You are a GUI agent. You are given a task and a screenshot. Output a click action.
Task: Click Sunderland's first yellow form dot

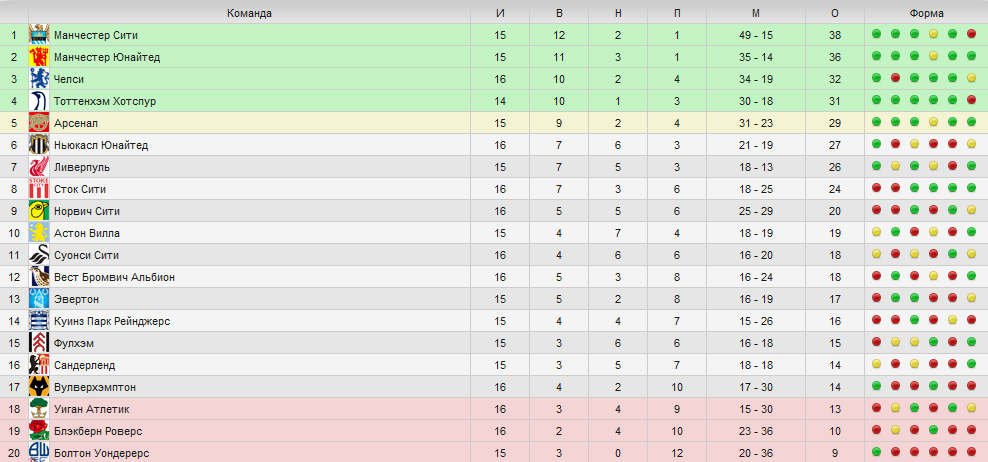(x=876, y=364)
